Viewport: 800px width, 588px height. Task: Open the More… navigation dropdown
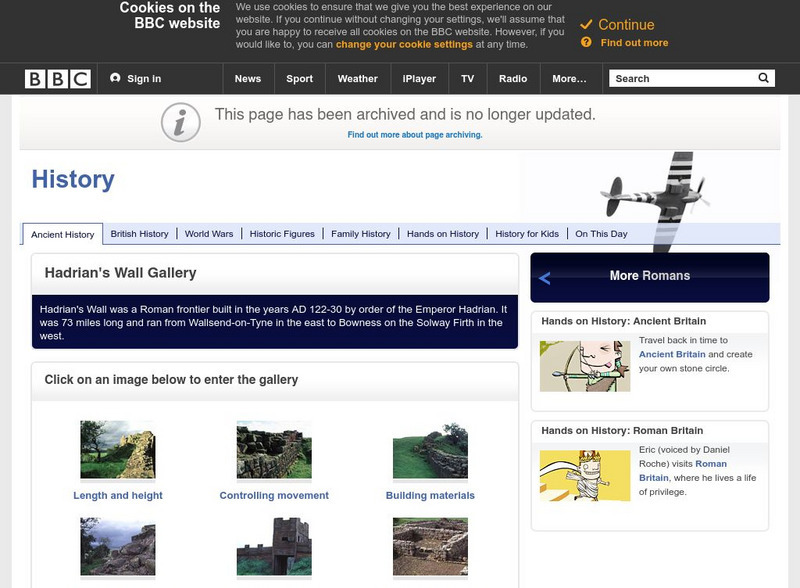pos(569,79)
